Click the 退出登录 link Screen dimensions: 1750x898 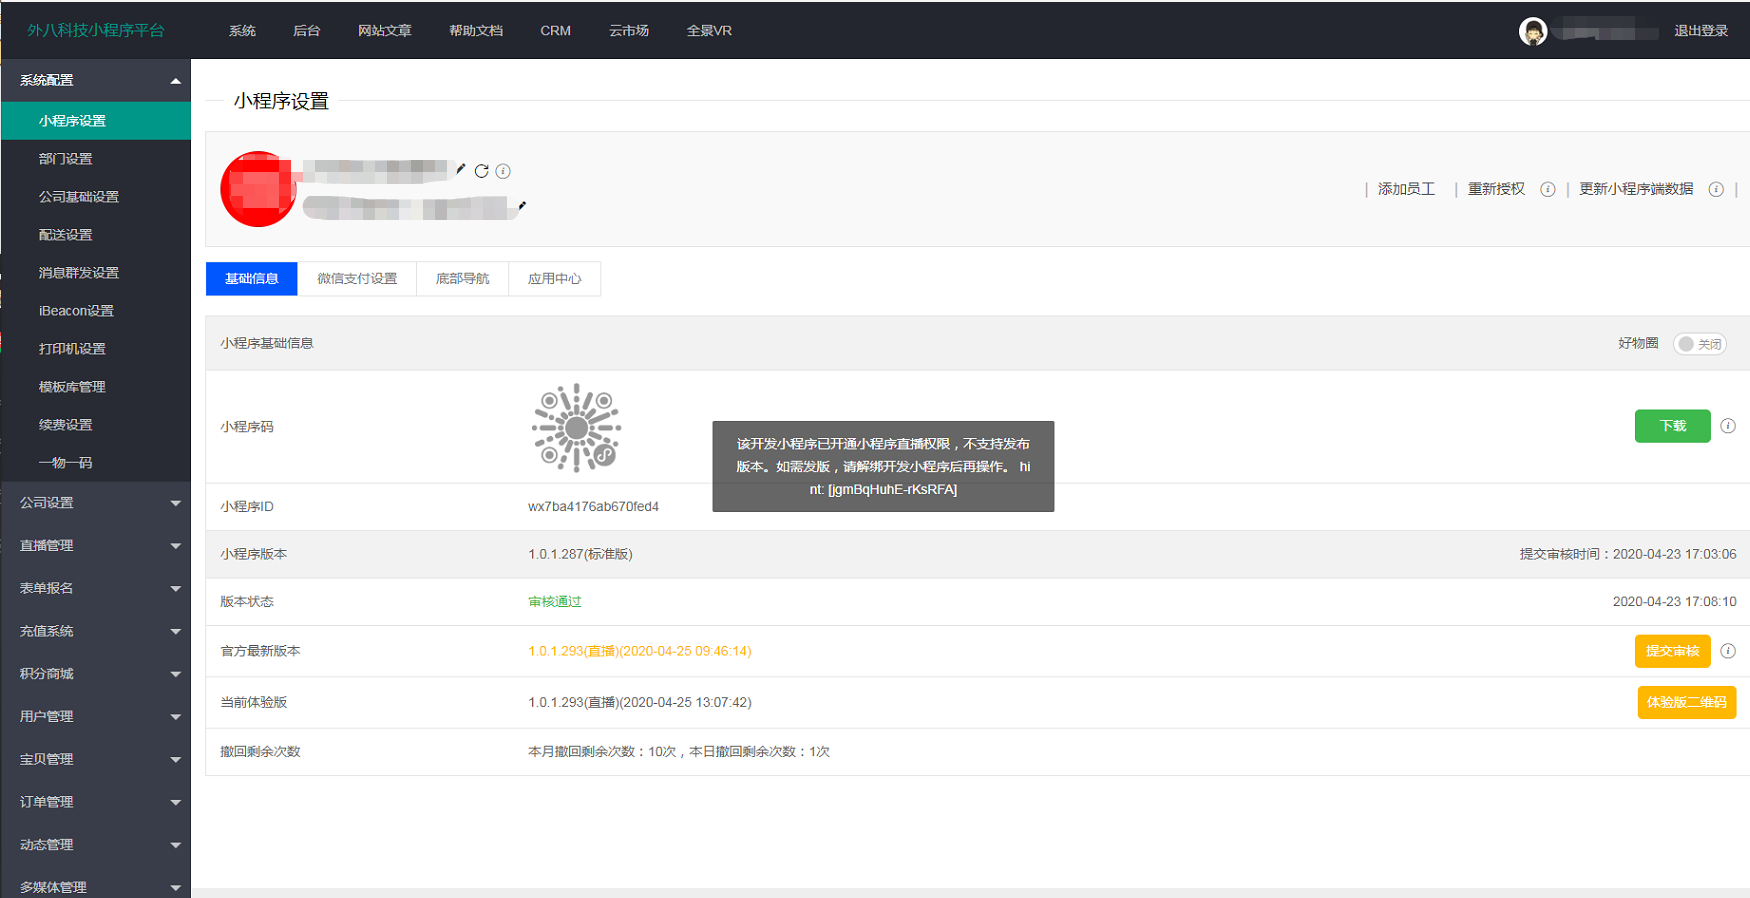tap(1701, 31)
